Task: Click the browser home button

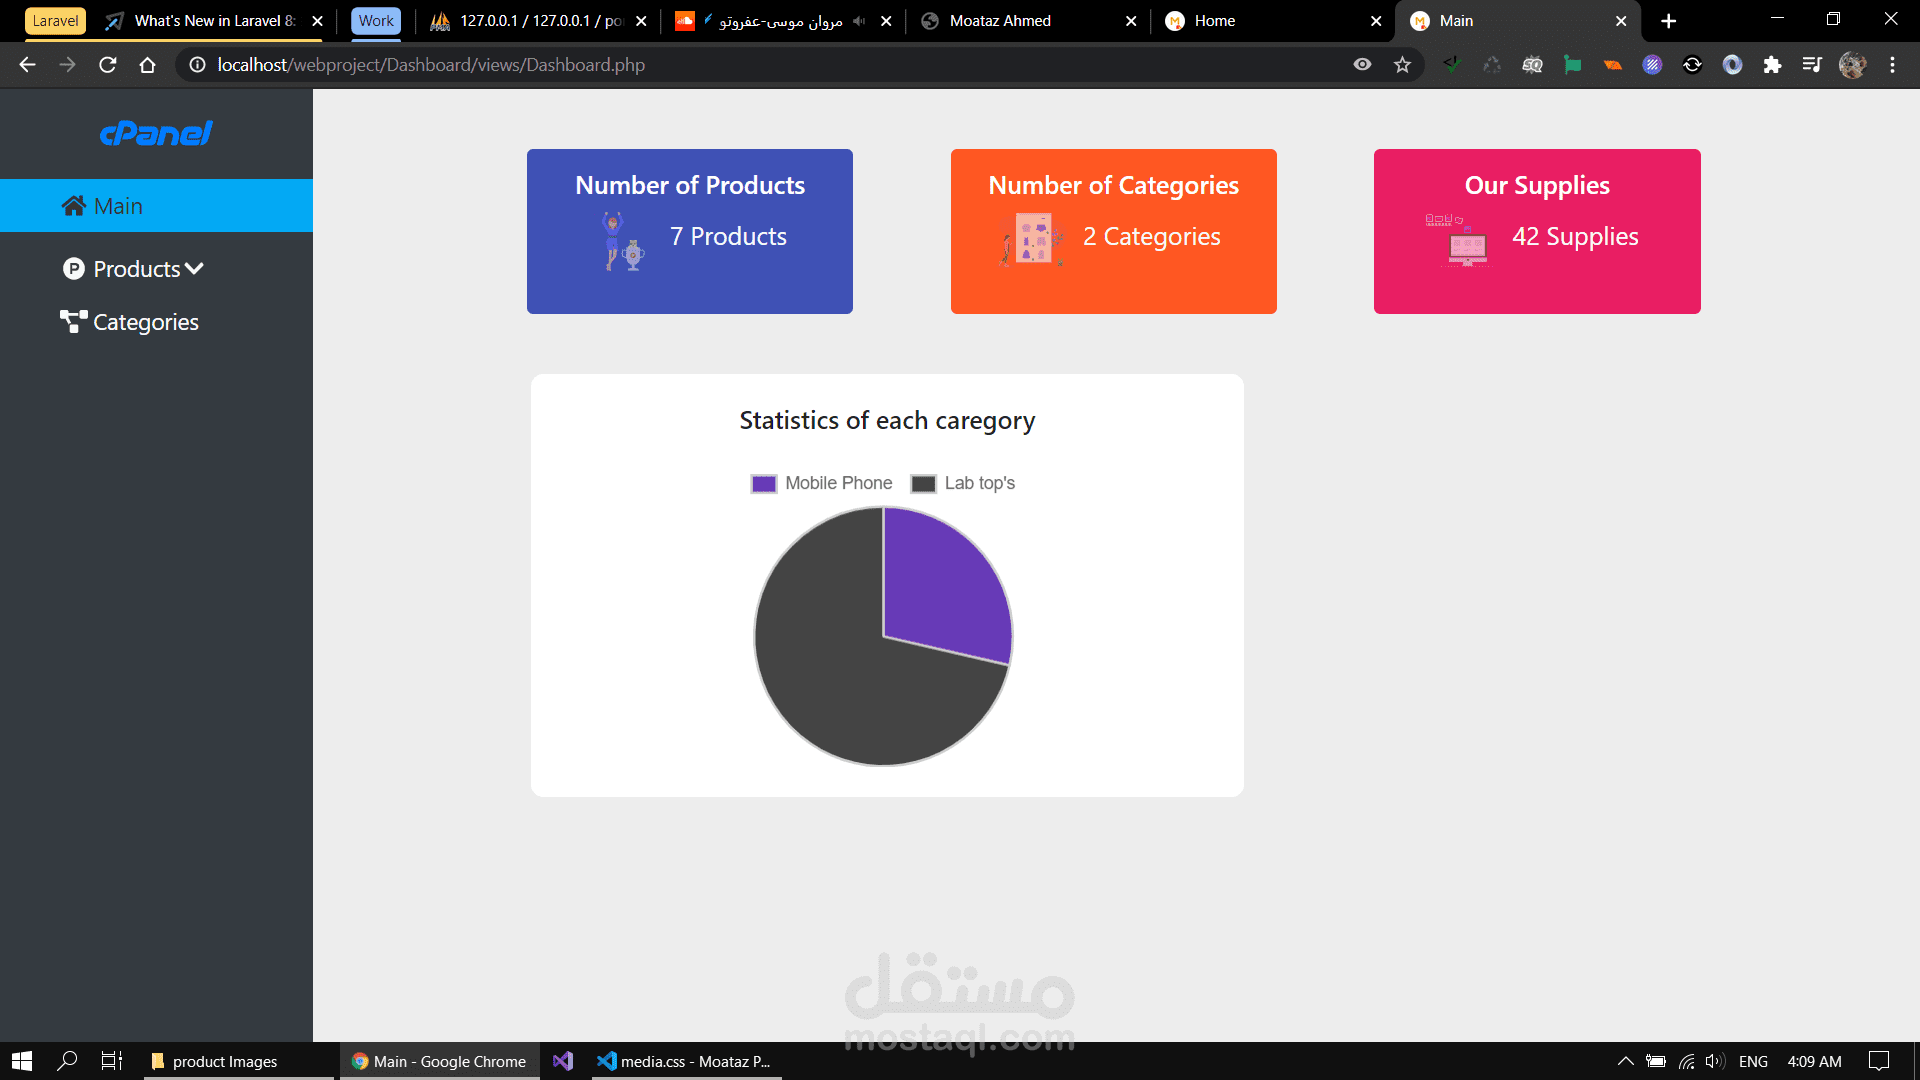Action: coord(147,65)
